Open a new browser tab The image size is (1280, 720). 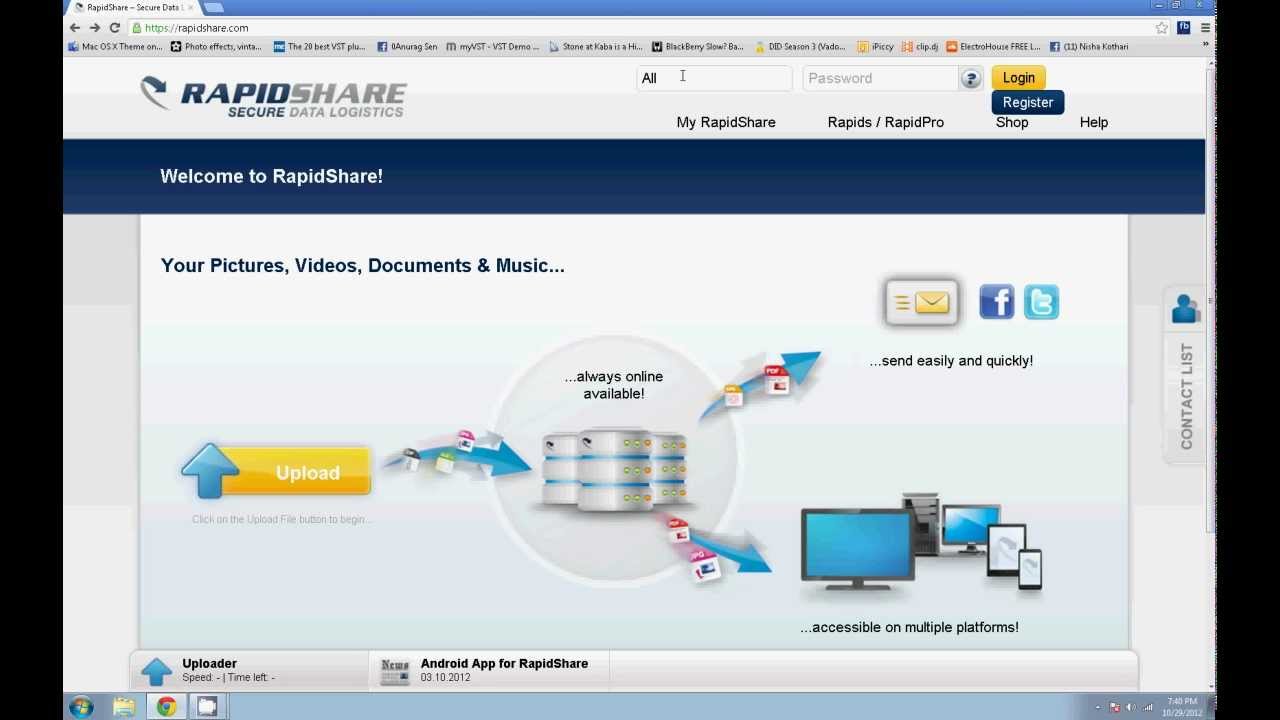[x=214, y=7]
